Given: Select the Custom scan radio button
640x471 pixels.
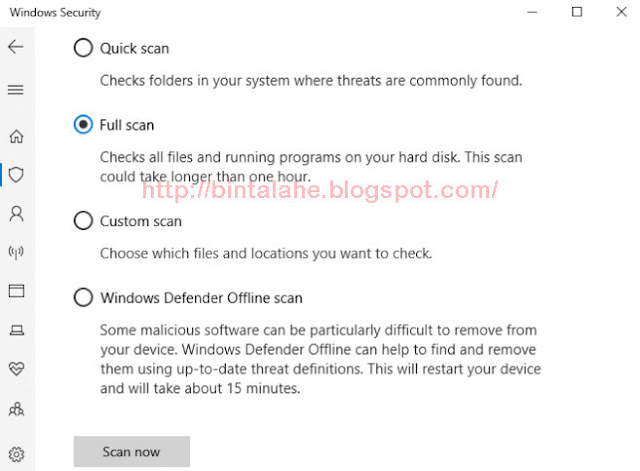Looking at the screenshot, I should [x=83, y=220].
